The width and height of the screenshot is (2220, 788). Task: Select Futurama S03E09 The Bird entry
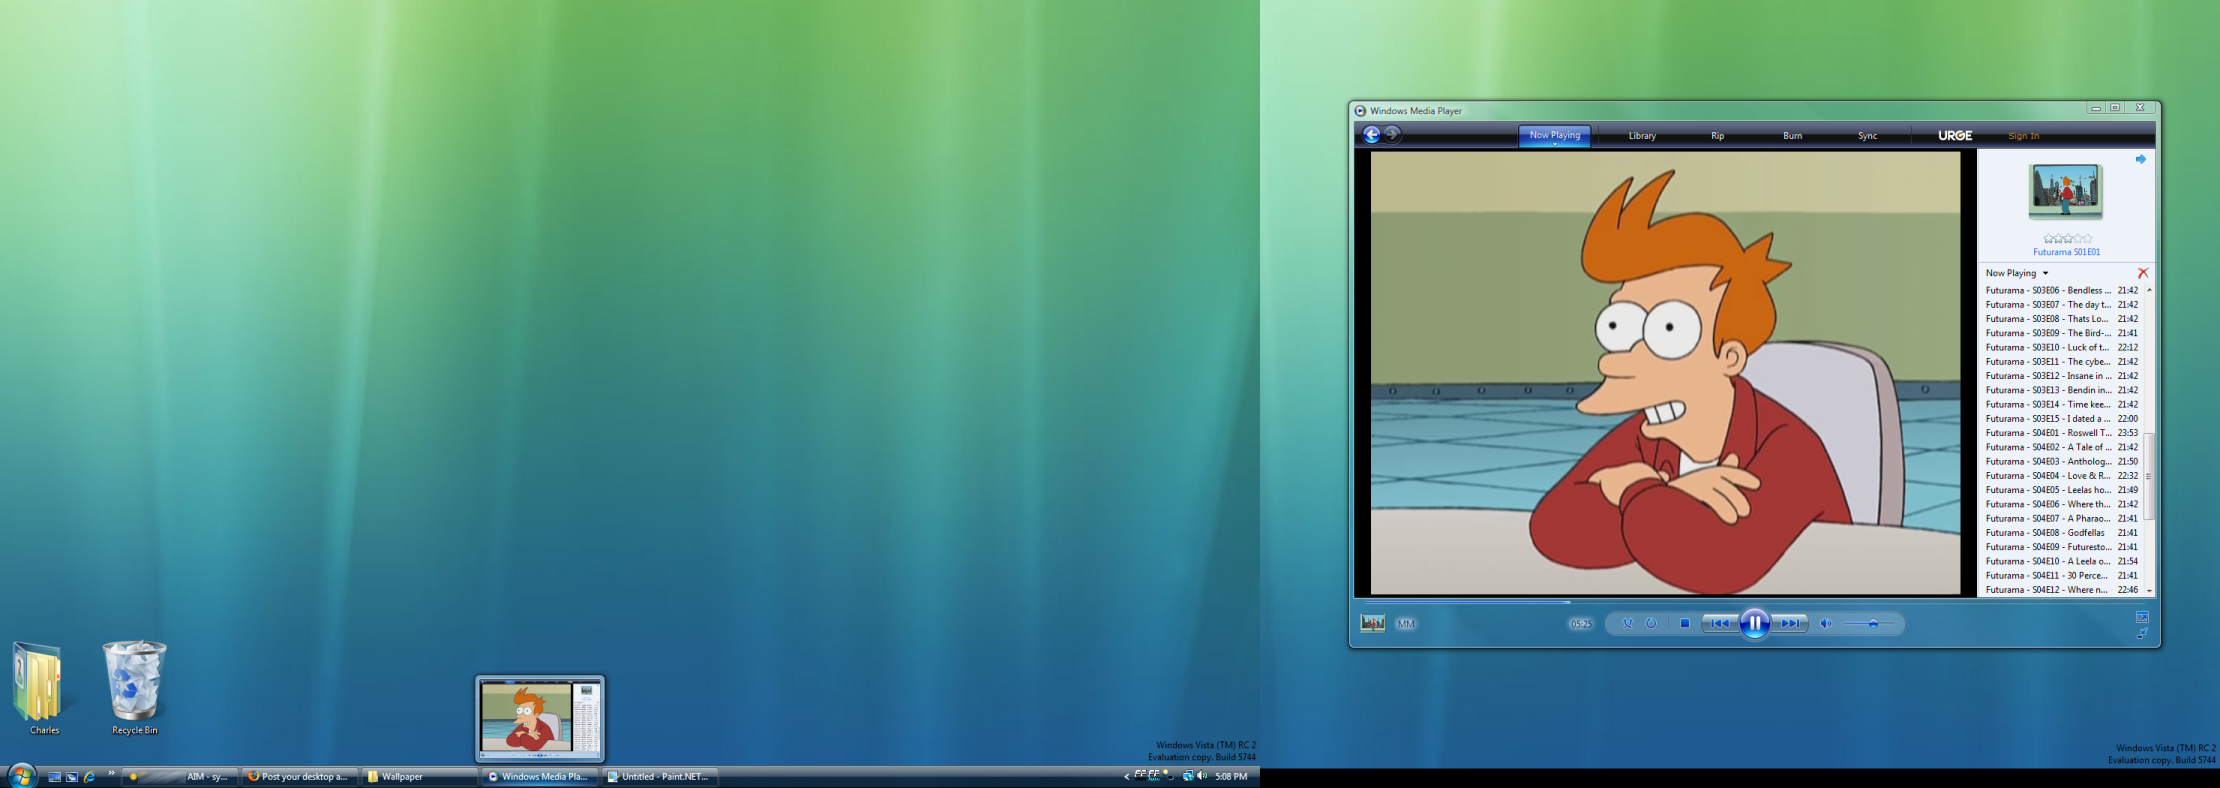pos(2061,333)
